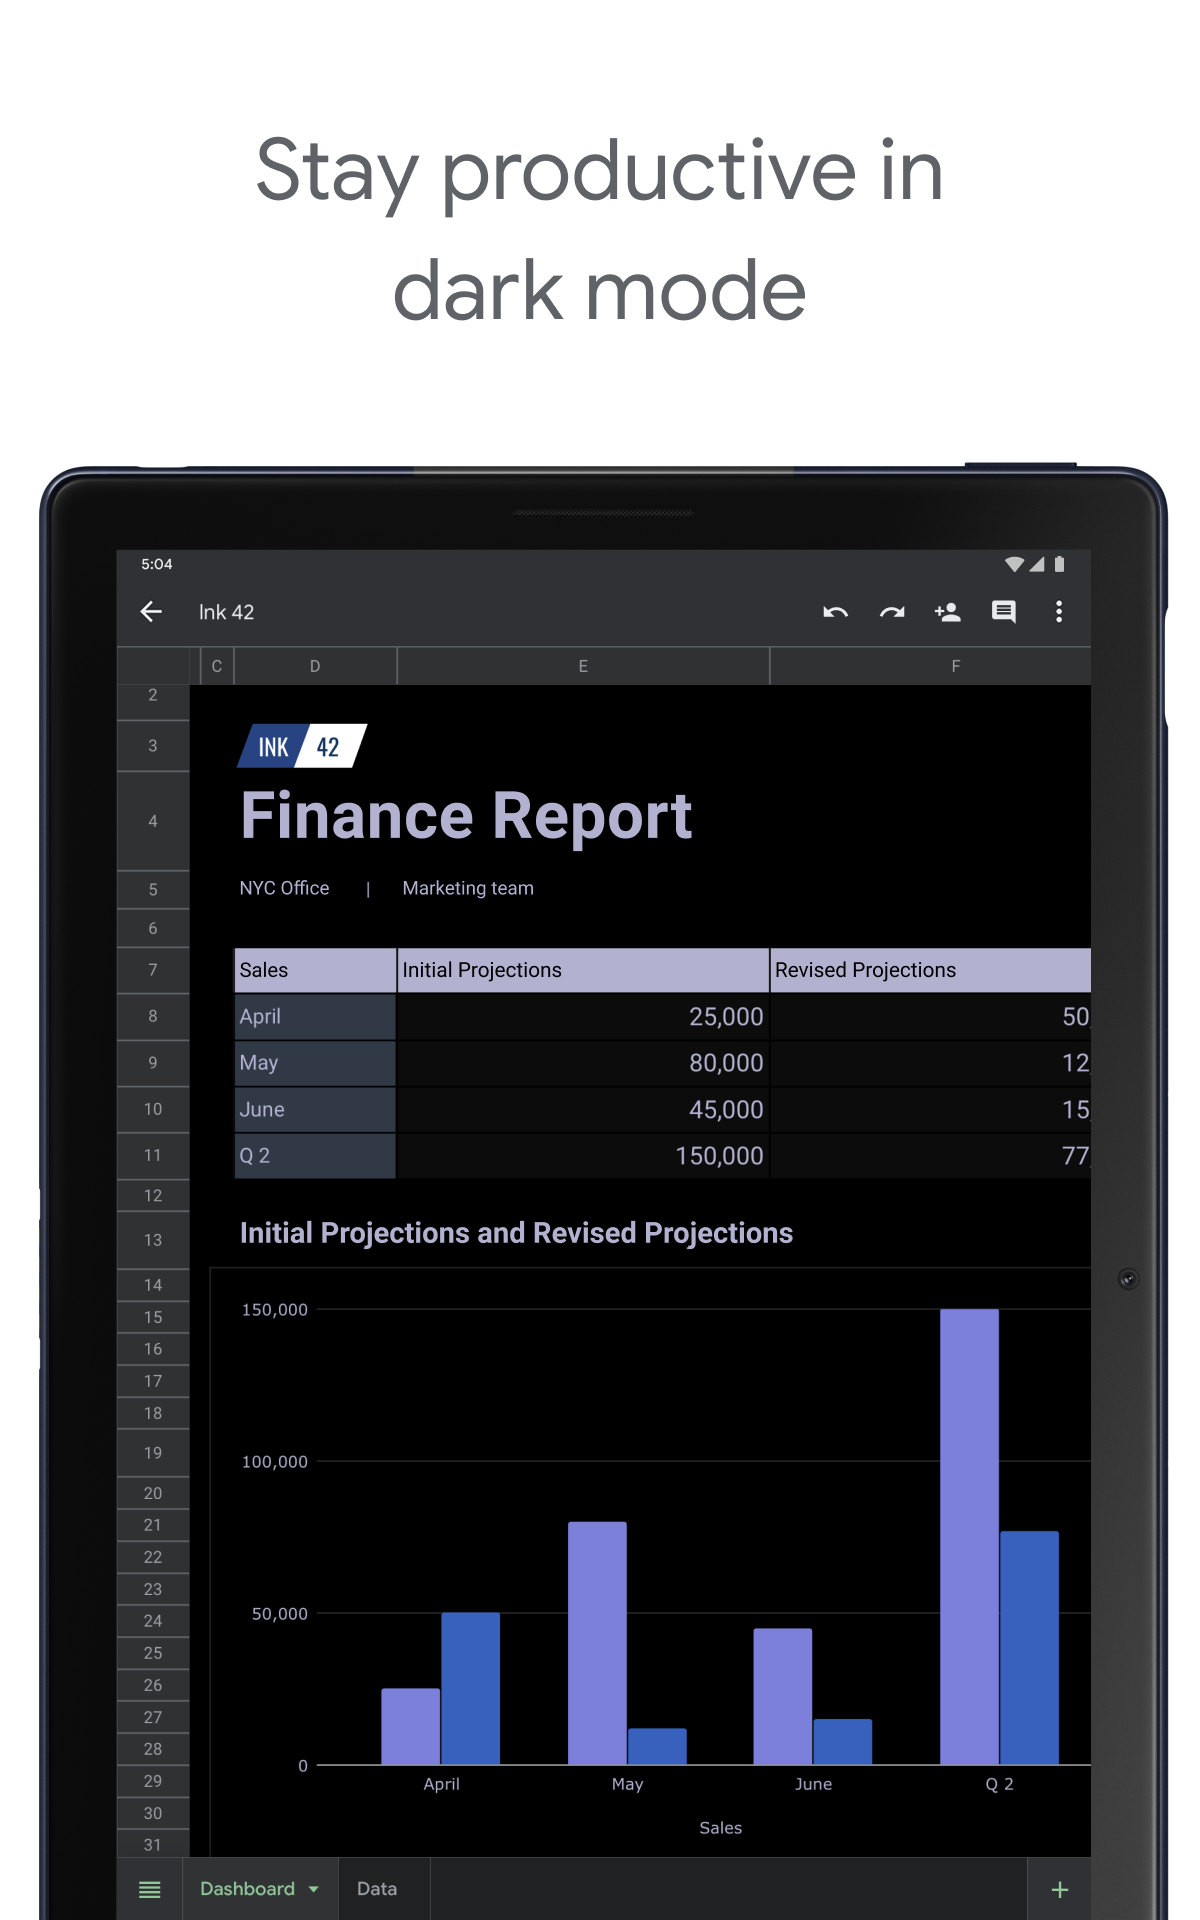This screenshot has width=1200, height=1920.
Task: Click the April revised projections bar
Action: pos(471,1688)
